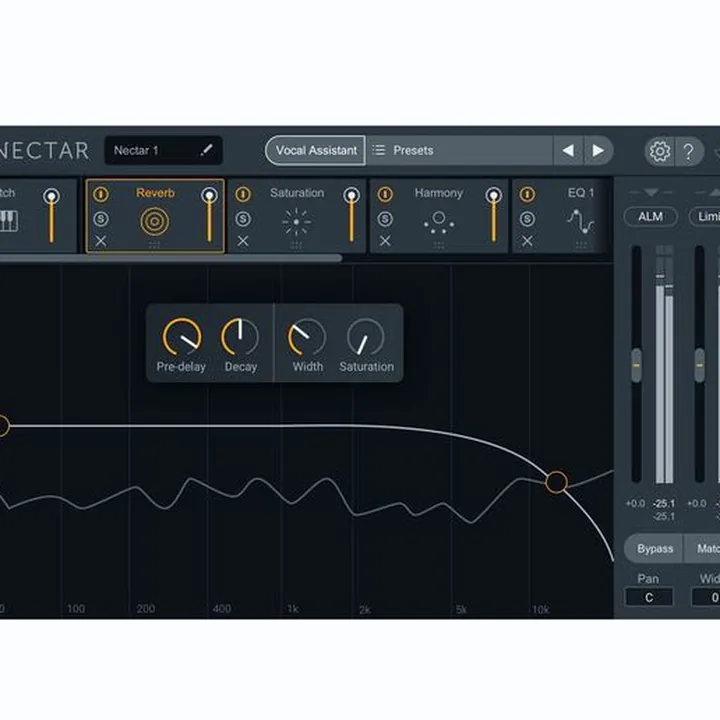Toggle the Limiter button
Viewport: 720px width, 720px height.
click(x=705, y=216)
